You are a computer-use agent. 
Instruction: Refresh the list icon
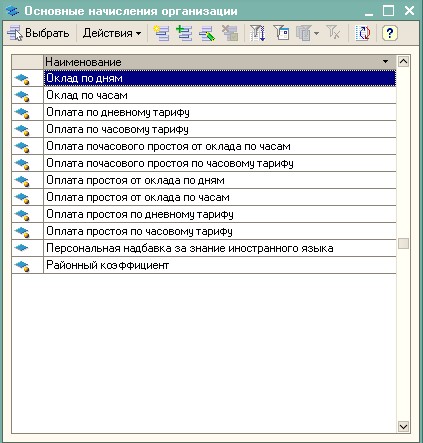[362, 33]
